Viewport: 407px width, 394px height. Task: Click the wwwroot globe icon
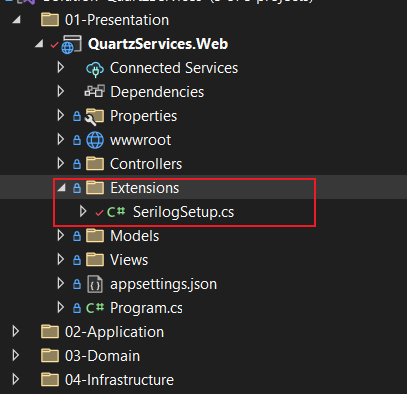[95, 140]
